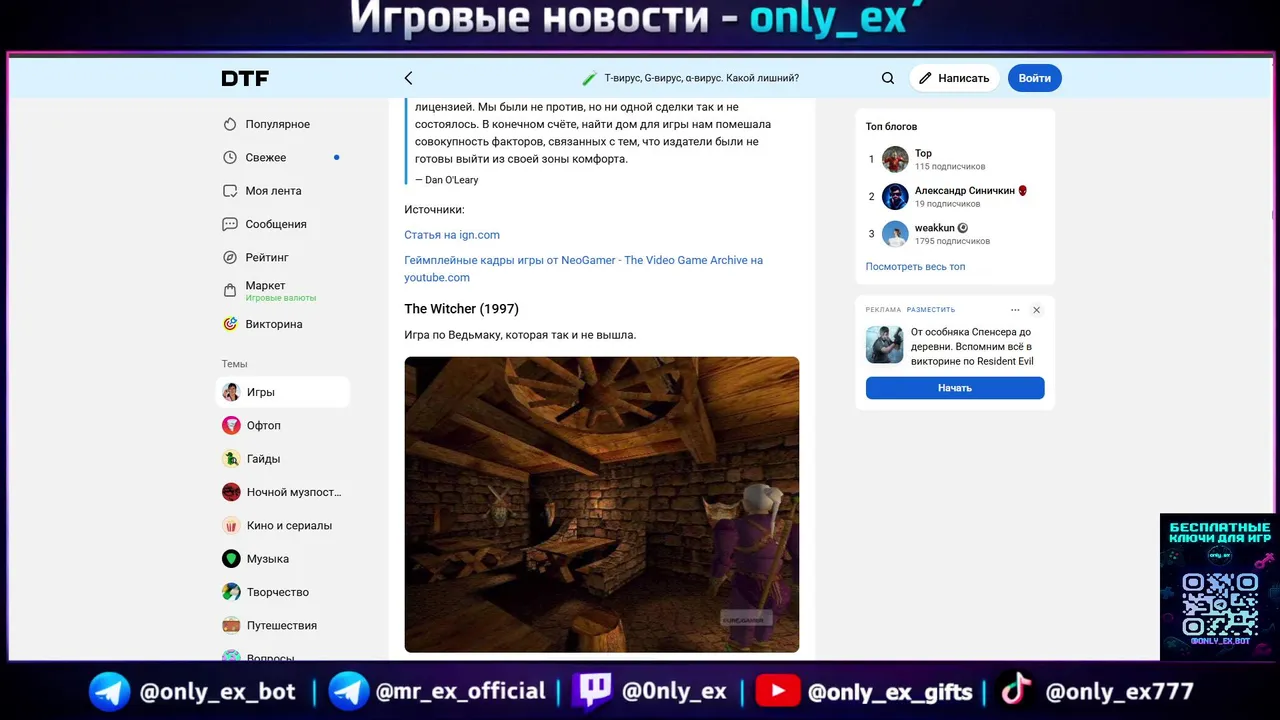Click the Ночной музпост topic icon

(231, 492)
